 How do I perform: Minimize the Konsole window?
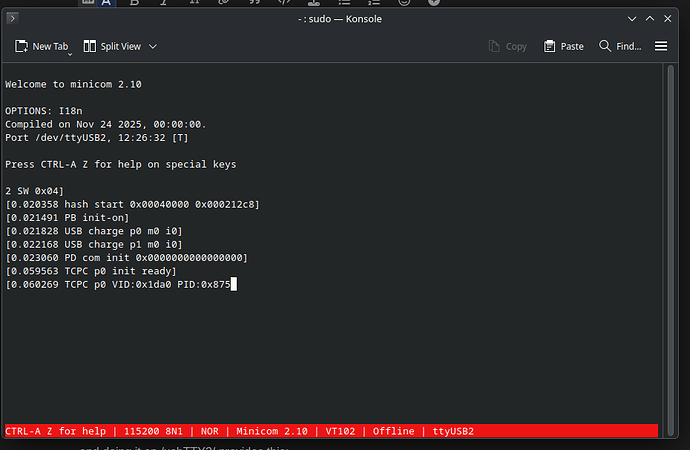(x=632, y=18)
